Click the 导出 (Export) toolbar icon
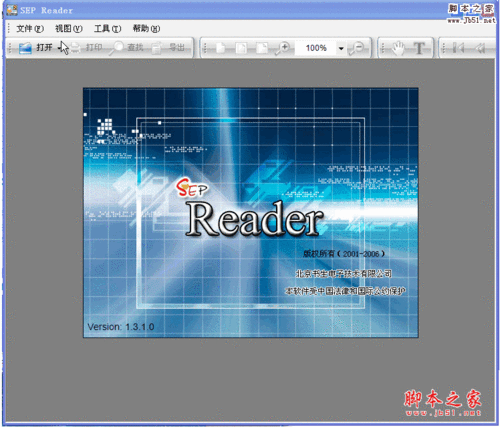 (x=157, y=48)
